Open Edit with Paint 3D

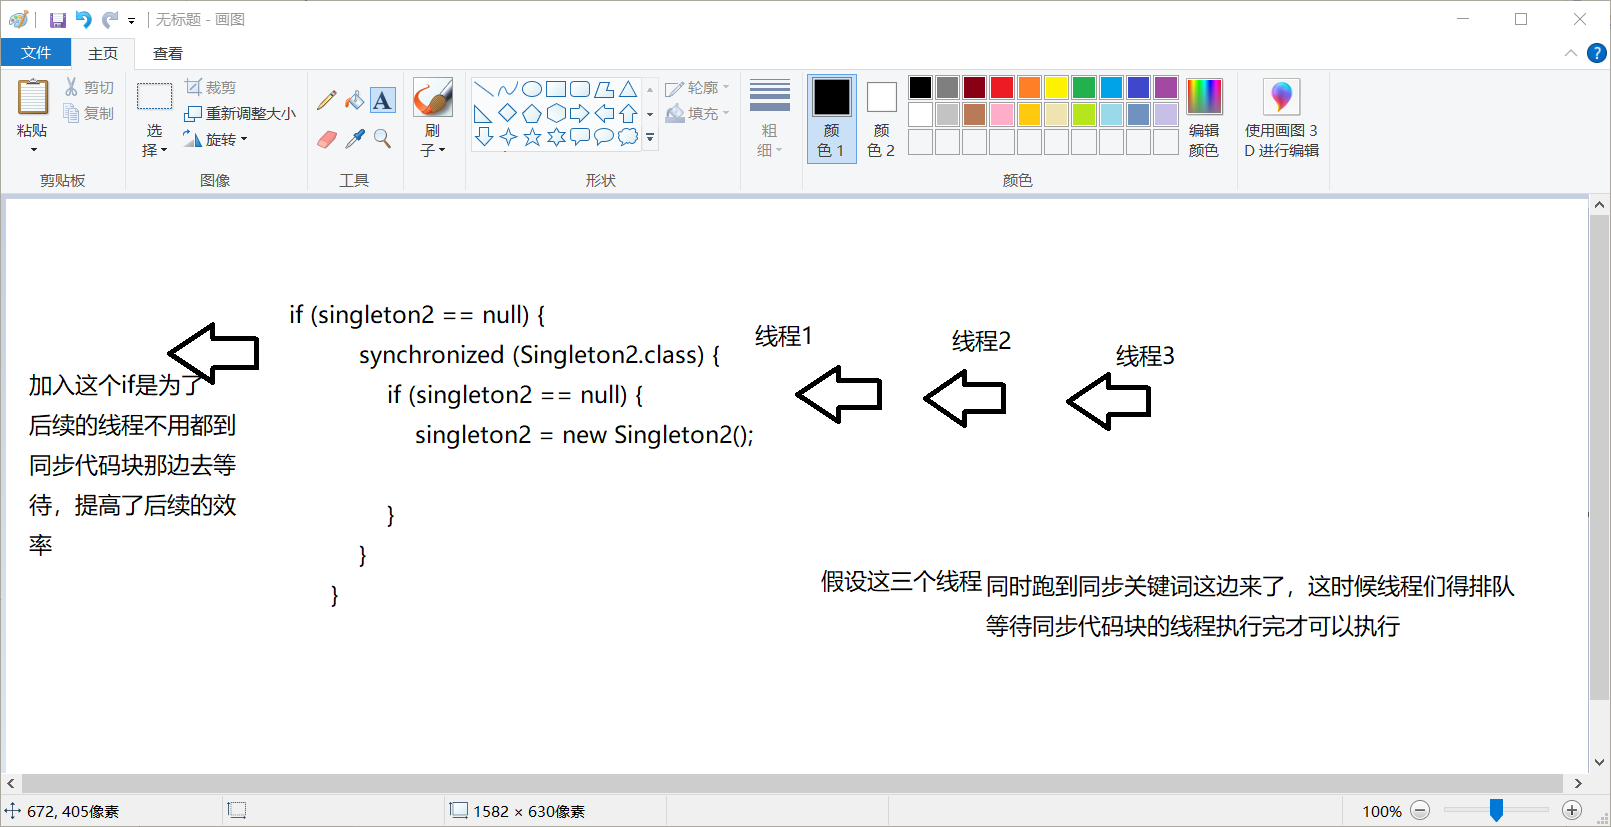coord(1282,118)
